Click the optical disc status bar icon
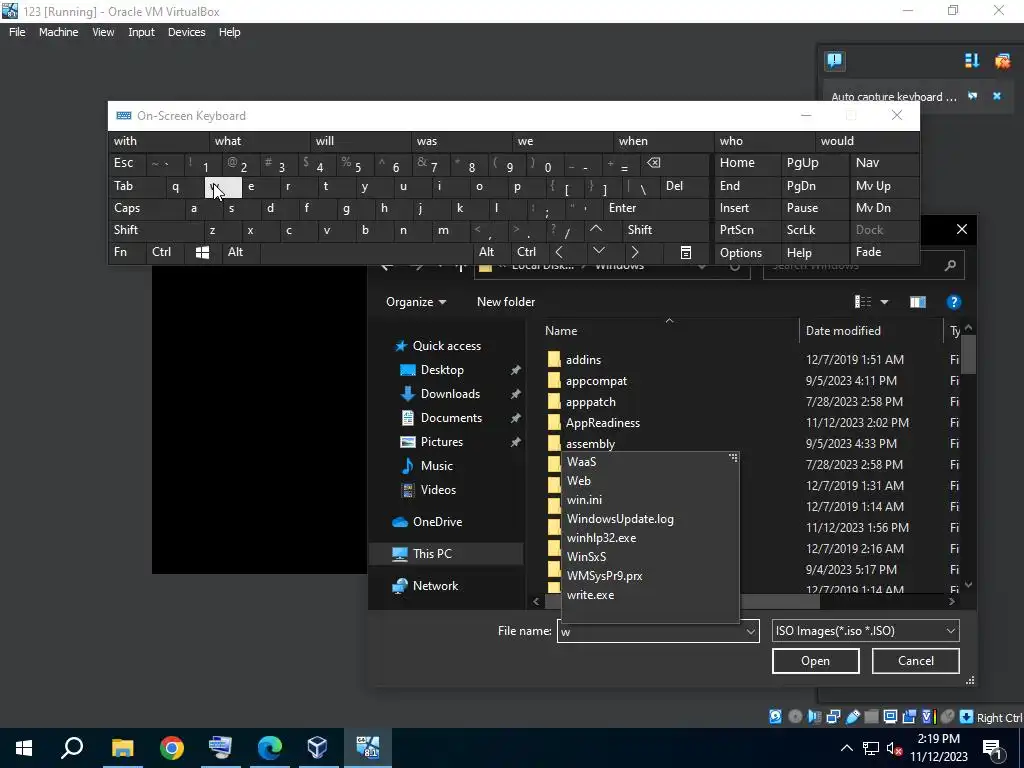The height and width of the screenshot is (768, 1024). pyautogui.click(x=795, y=716)
